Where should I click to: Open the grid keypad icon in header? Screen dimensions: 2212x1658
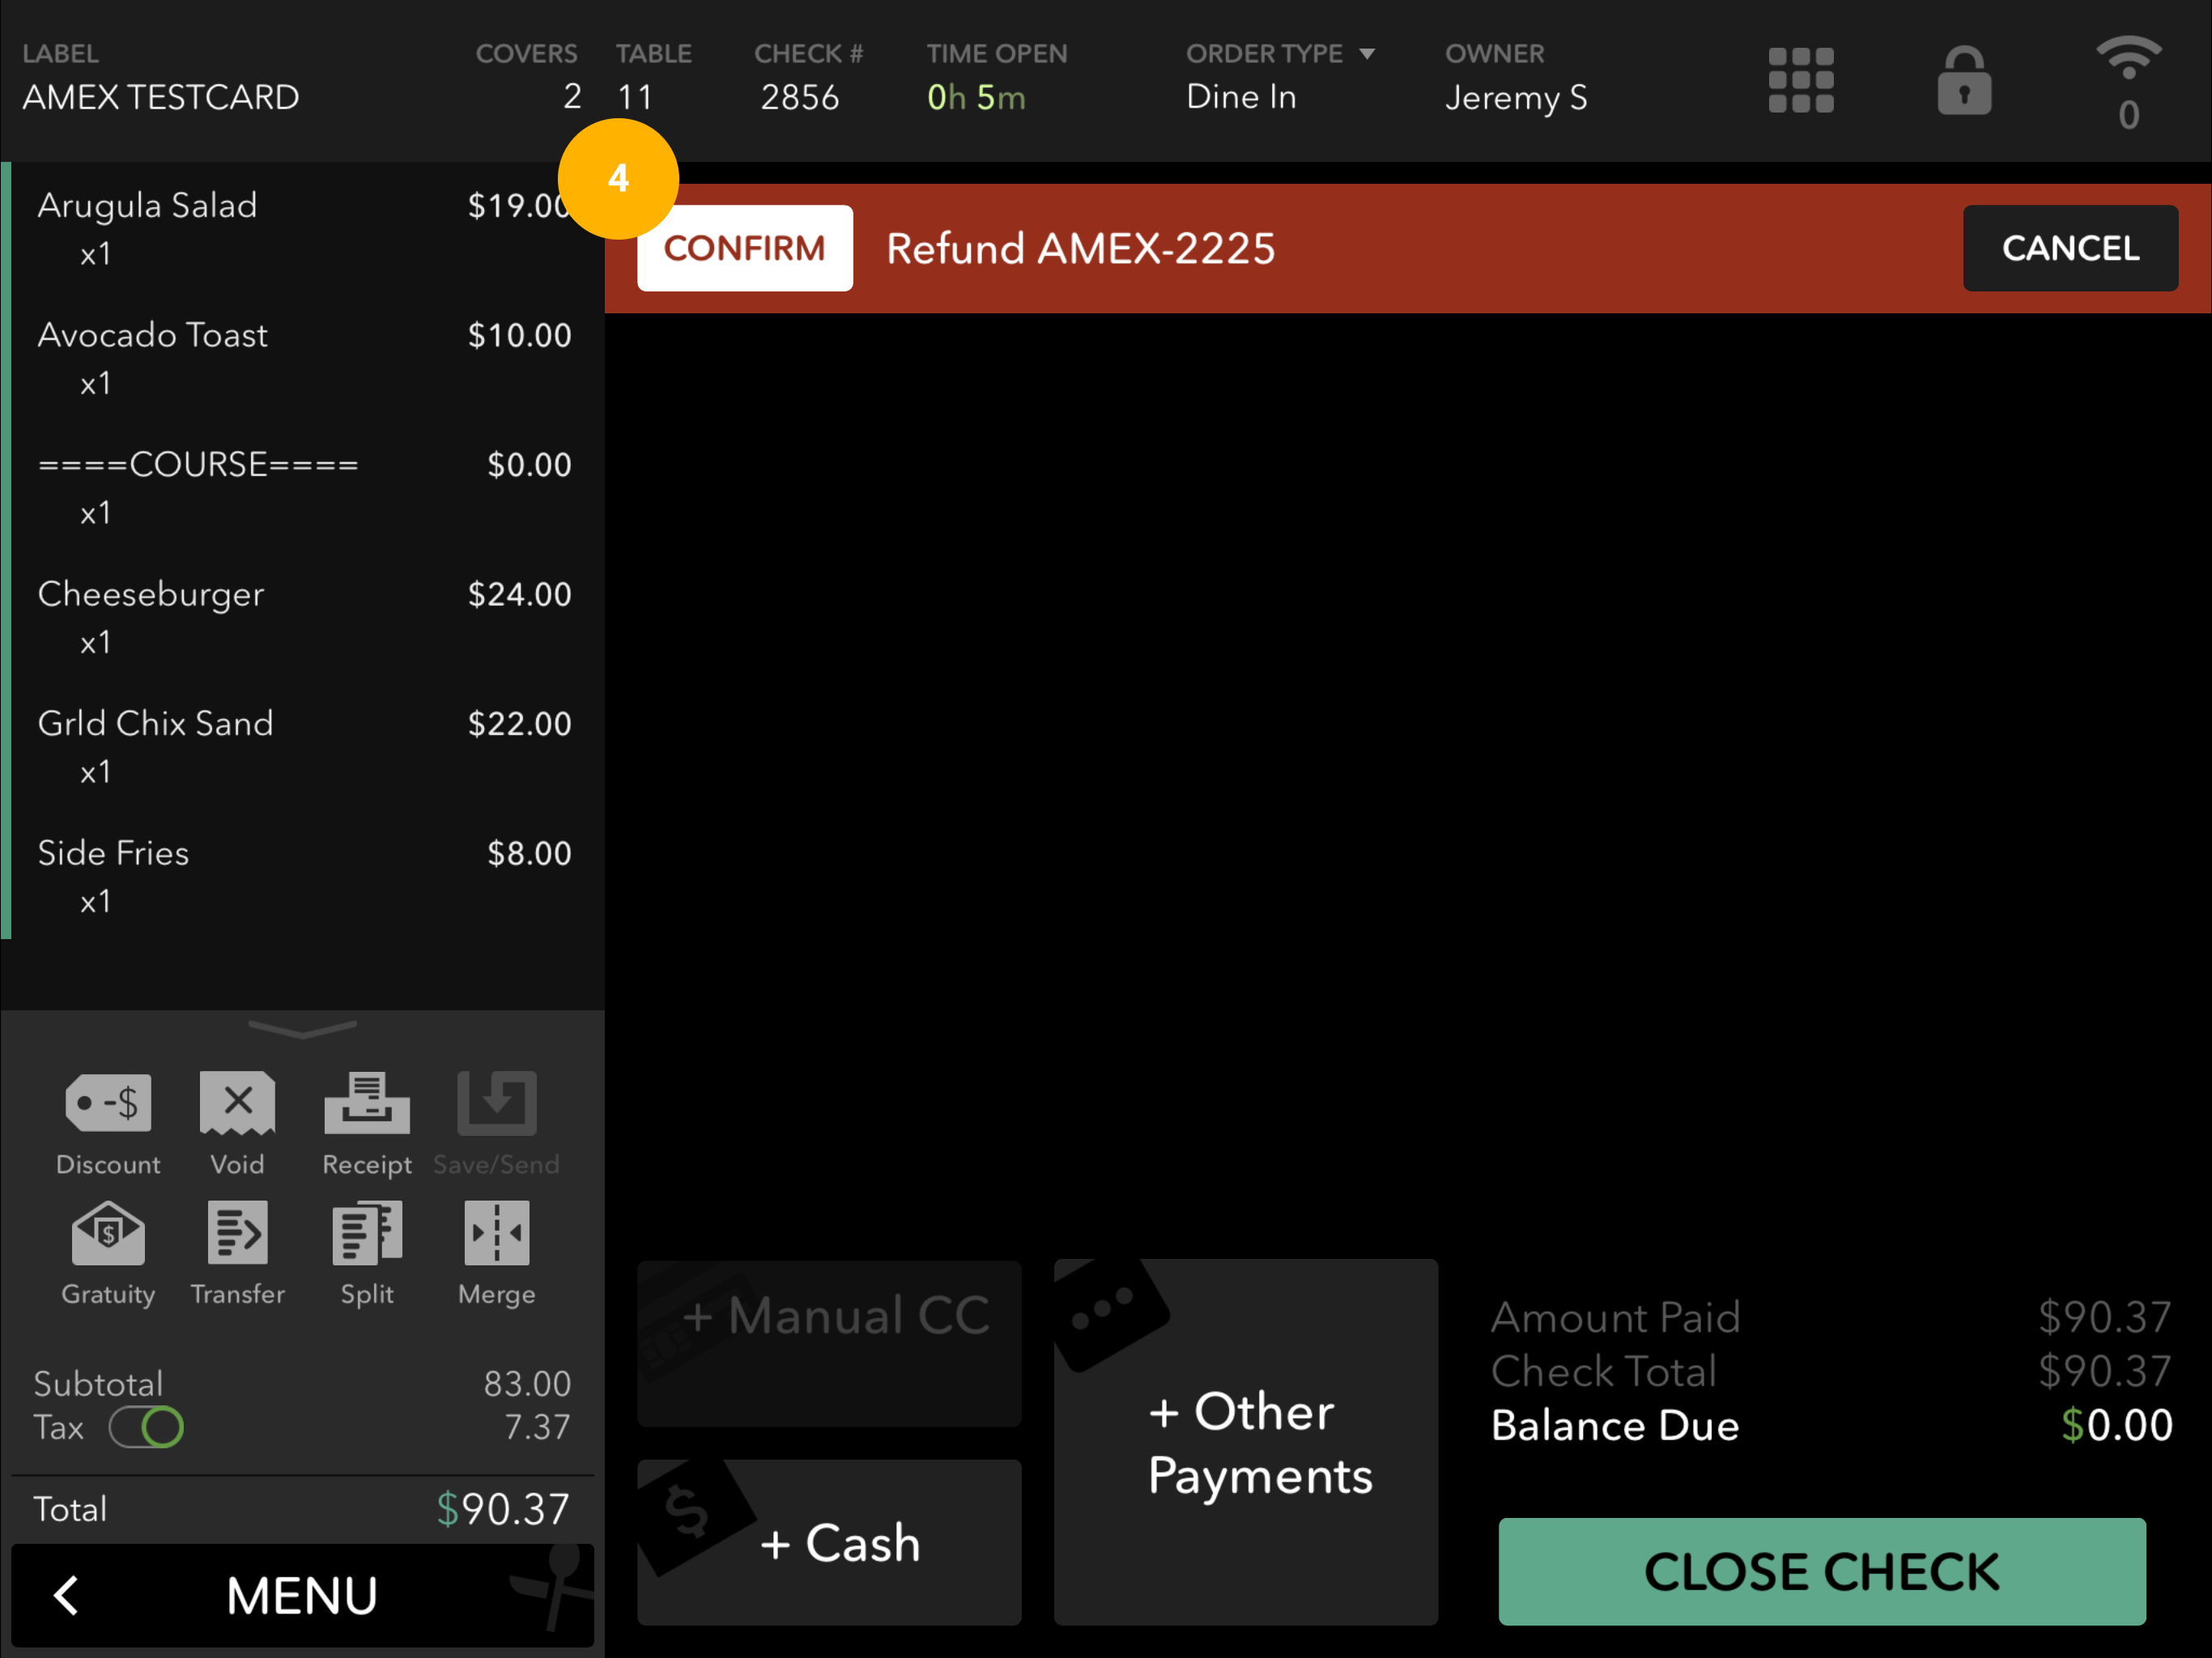(1800, 80)
